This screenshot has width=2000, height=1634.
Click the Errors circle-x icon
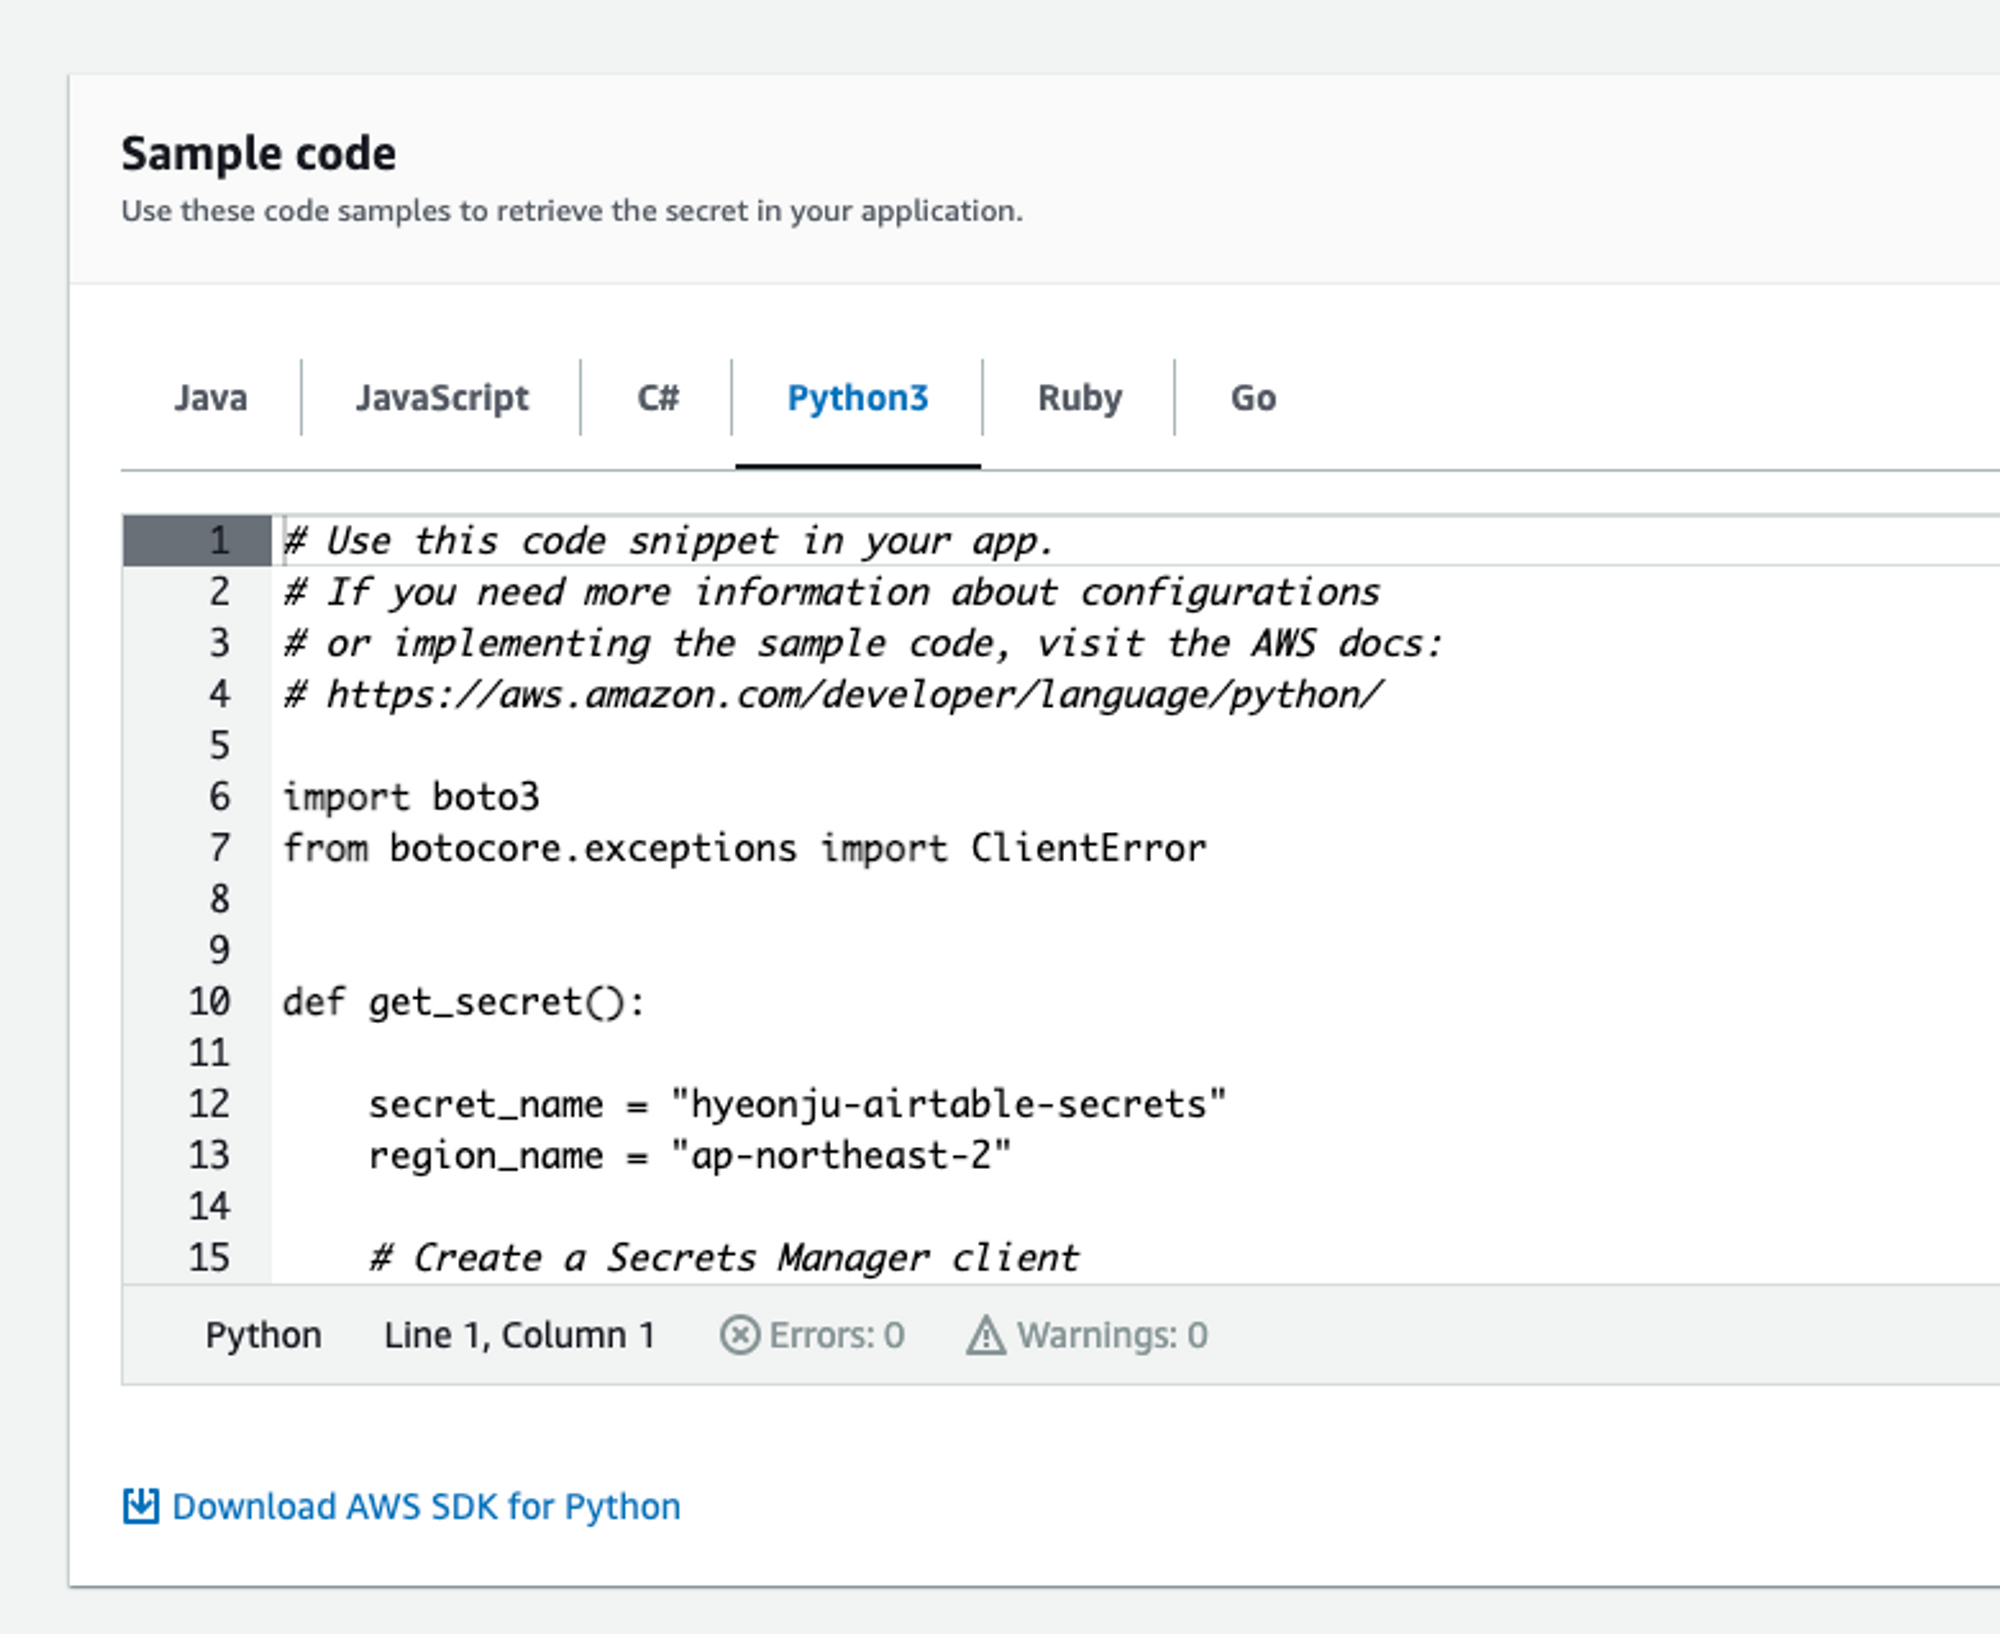click(739, 1335)
